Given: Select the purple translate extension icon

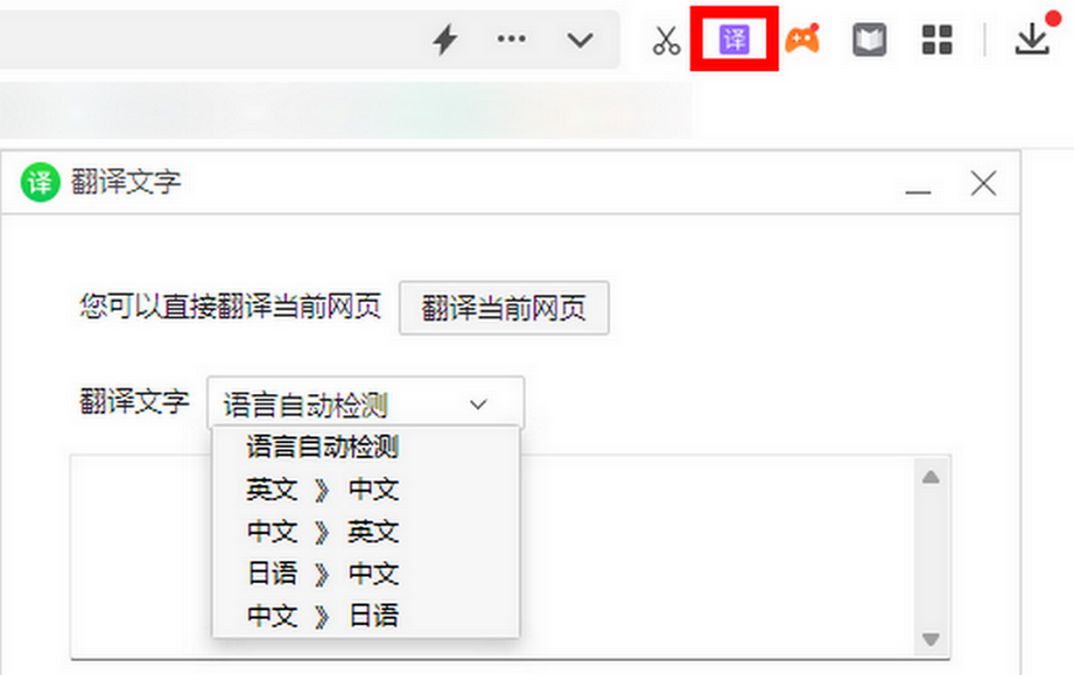Looking at the screenshot, I should point(734,38).
